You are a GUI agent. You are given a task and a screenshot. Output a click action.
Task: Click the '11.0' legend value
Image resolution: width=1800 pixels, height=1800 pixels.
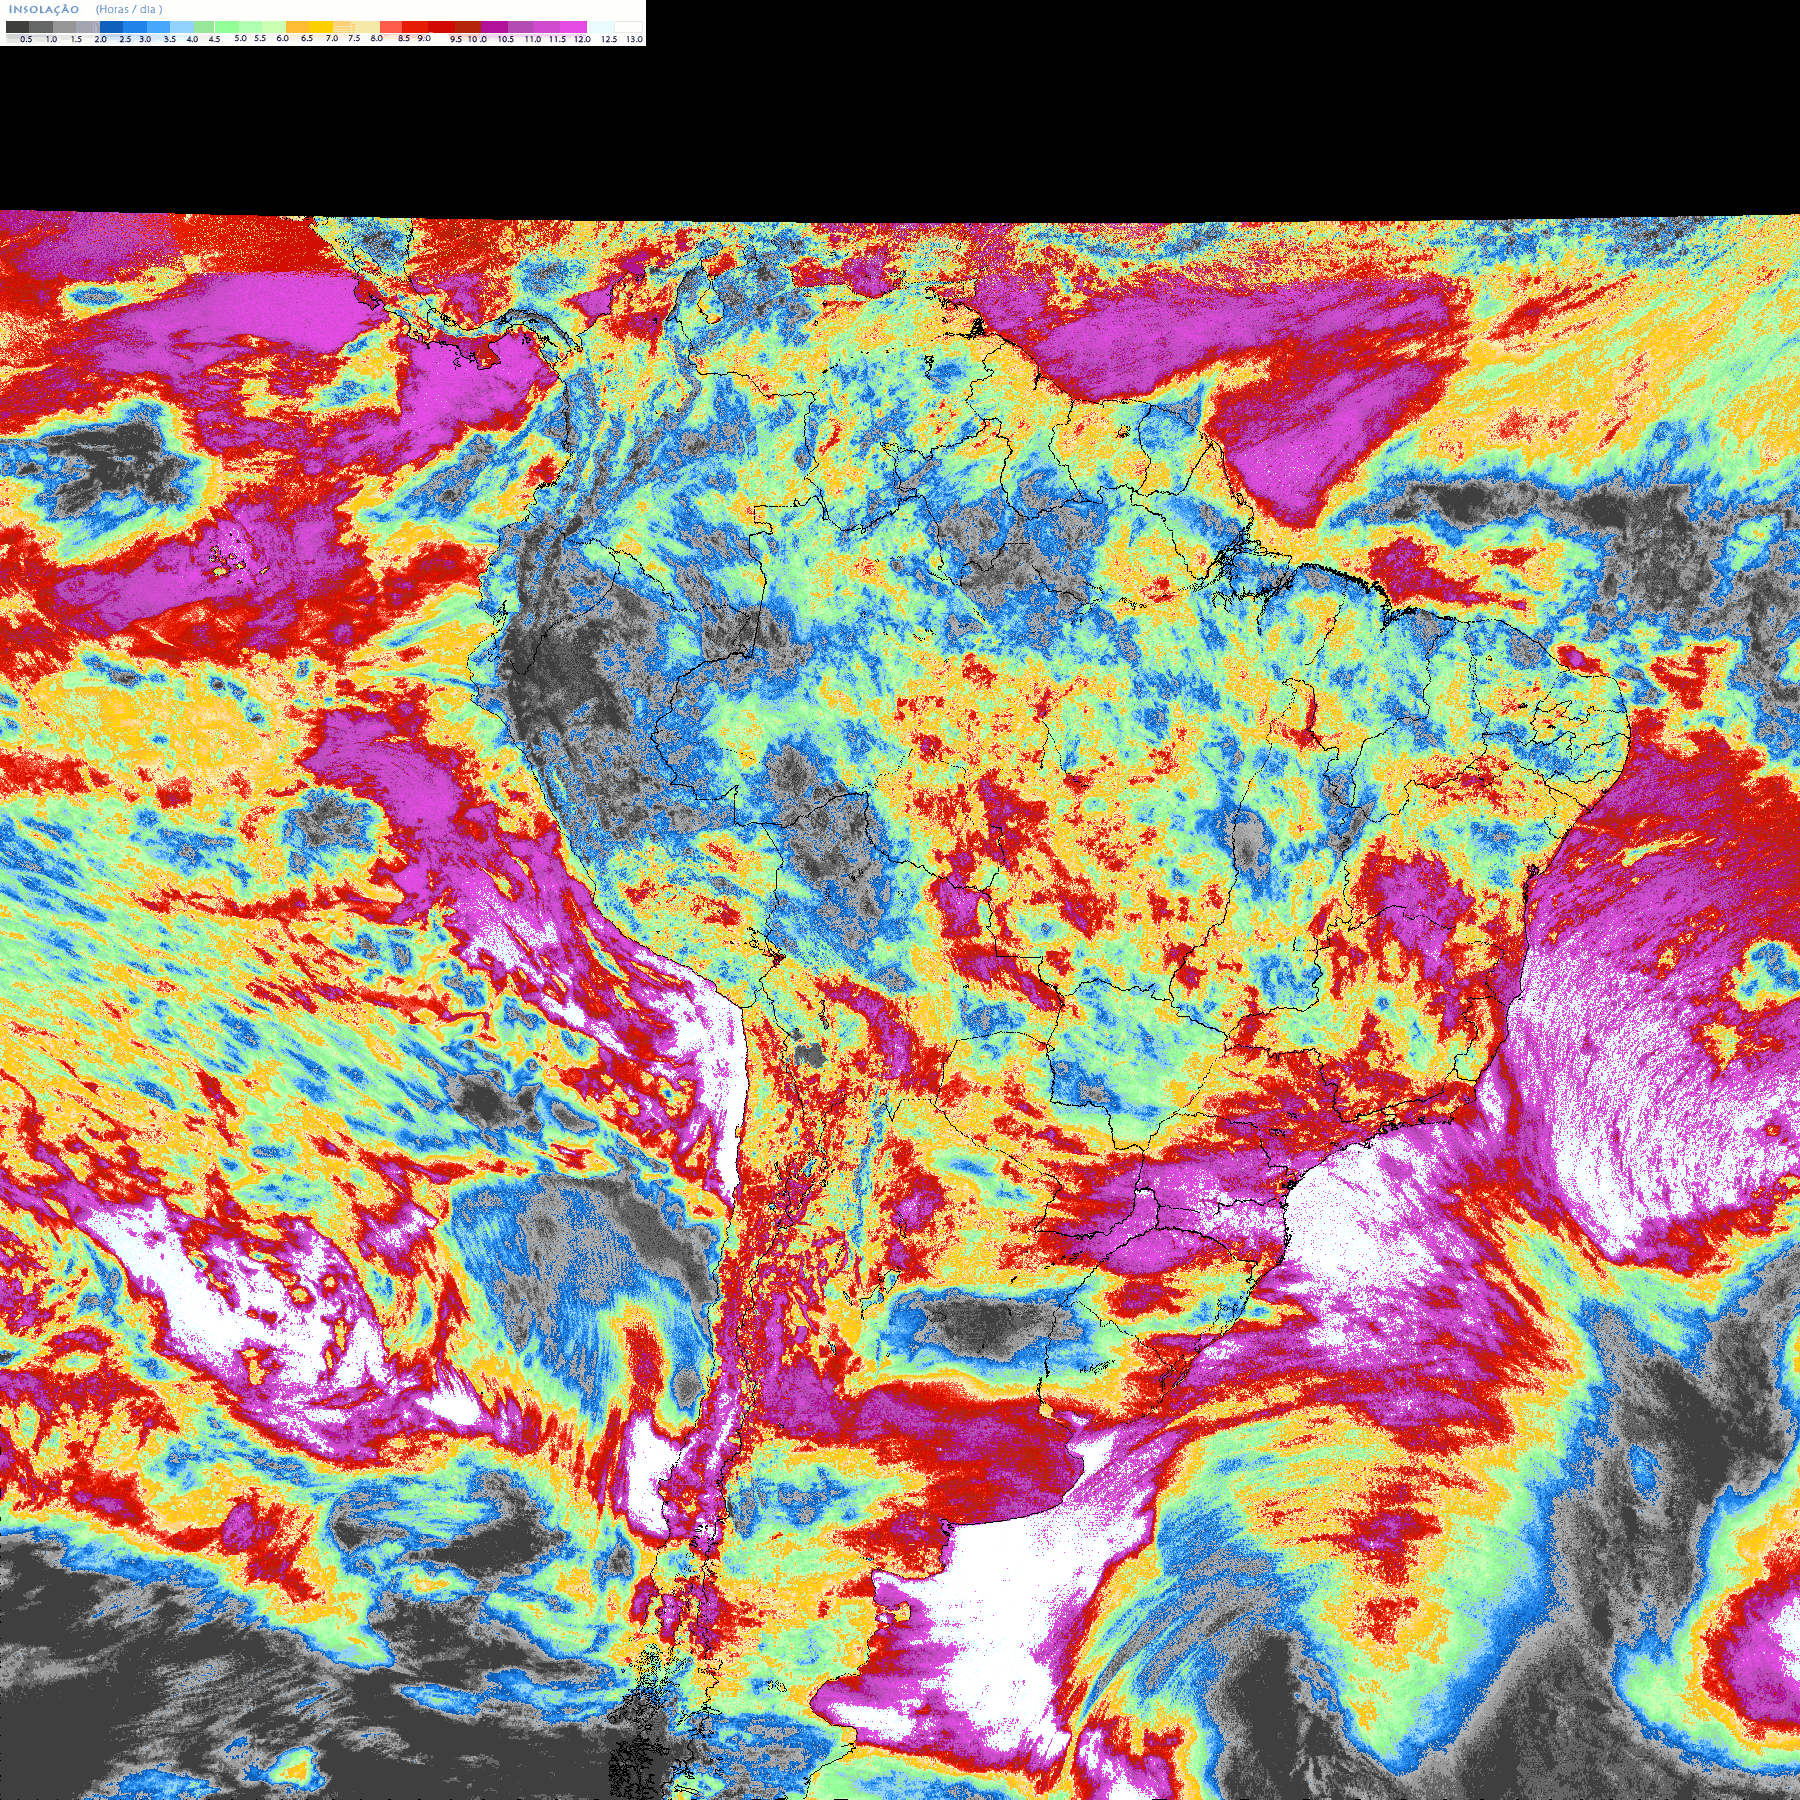[x=533, y=39]
